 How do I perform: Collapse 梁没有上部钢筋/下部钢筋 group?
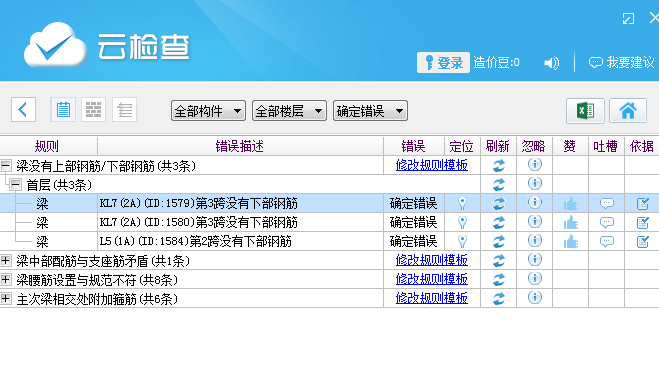click(5, 166)
